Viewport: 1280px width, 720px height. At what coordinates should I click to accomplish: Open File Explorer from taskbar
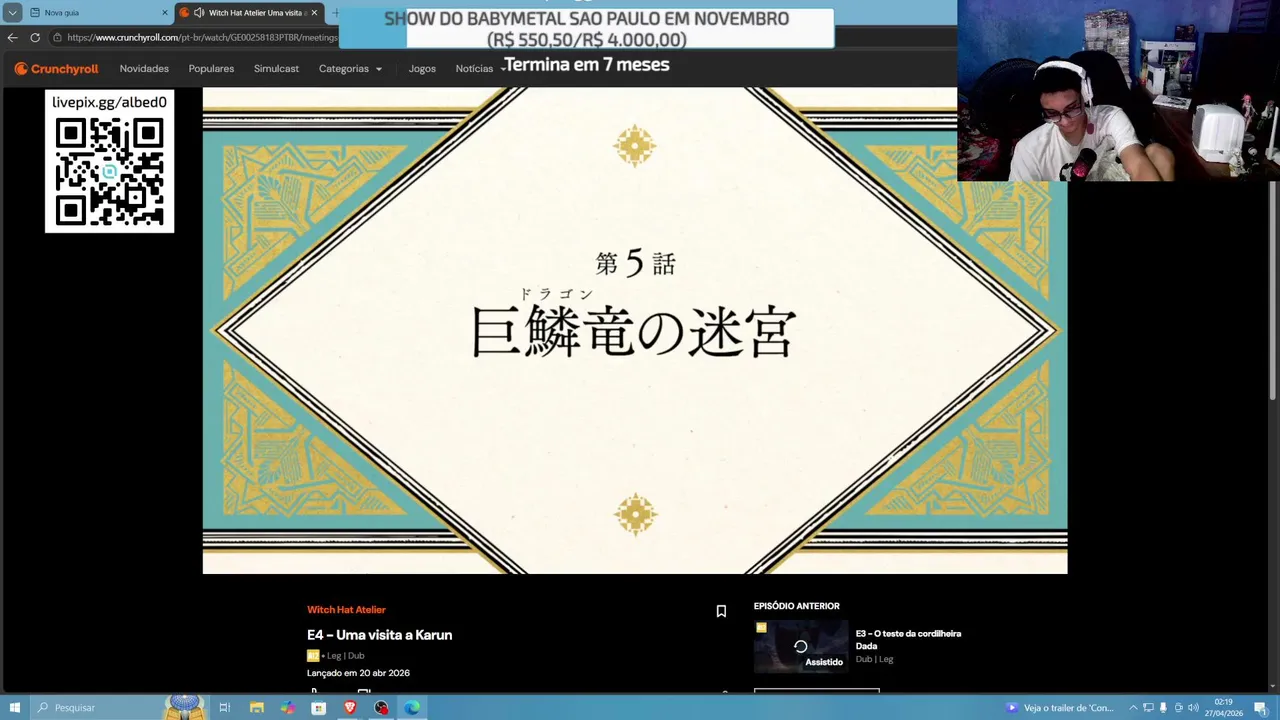click(257, 707)
